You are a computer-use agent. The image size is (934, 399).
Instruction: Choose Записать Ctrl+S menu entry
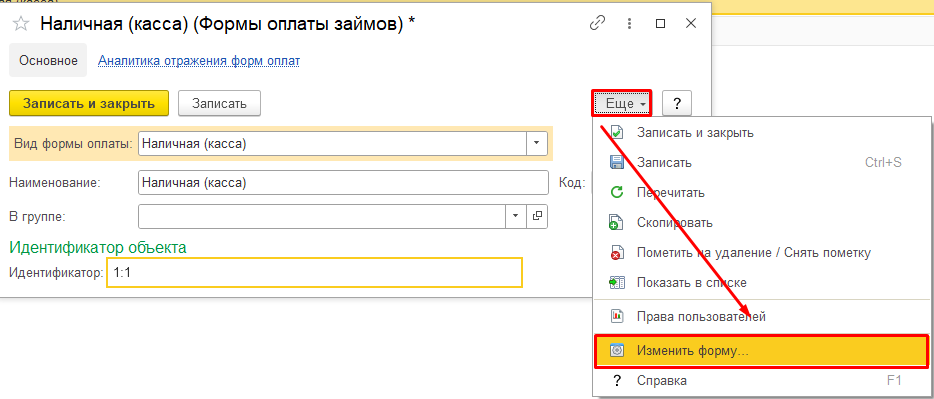tap(762, 163)
